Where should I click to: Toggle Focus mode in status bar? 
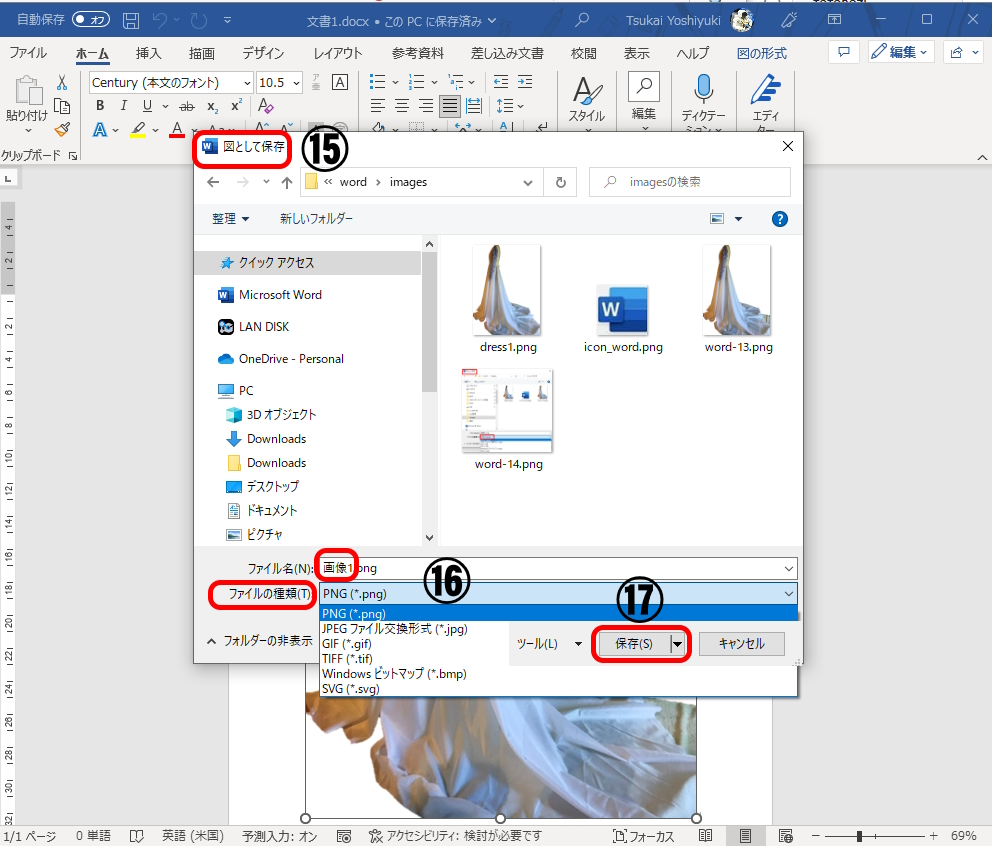tap(643, 835)
